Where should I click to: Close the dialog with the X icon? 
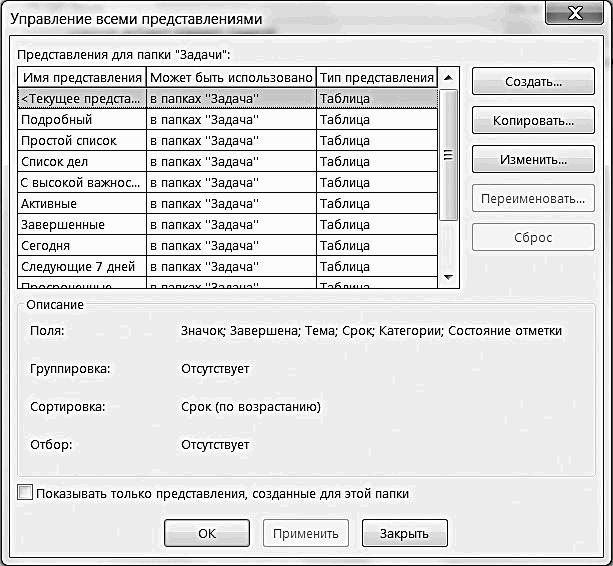pos(574,13)
